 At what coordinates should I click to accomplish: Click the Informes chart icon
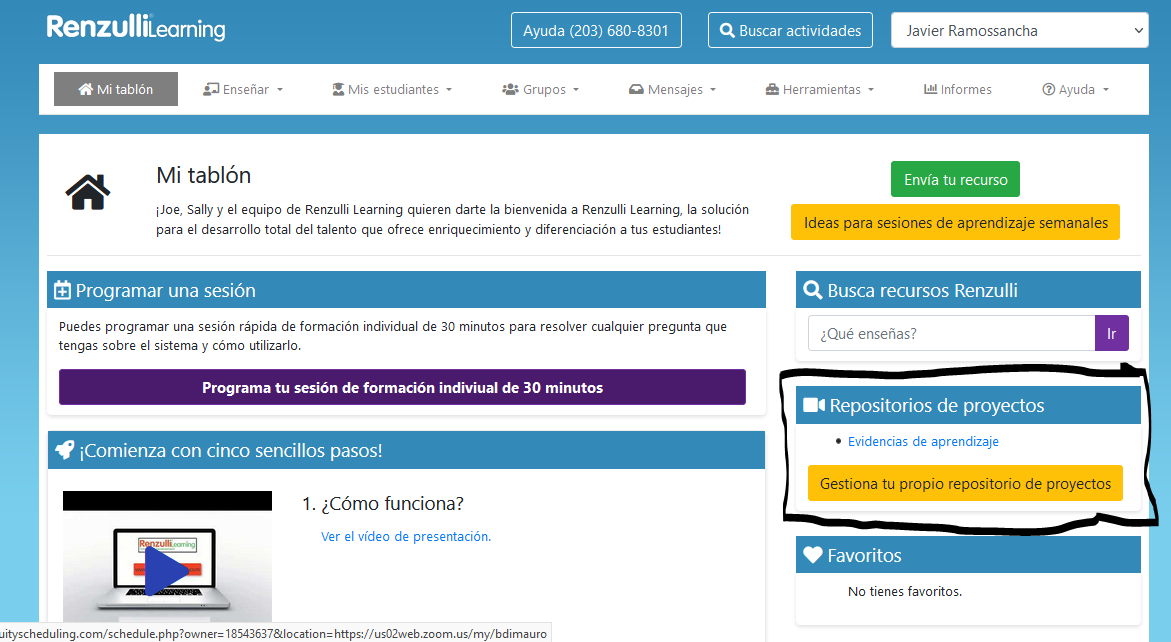(931, 89)
